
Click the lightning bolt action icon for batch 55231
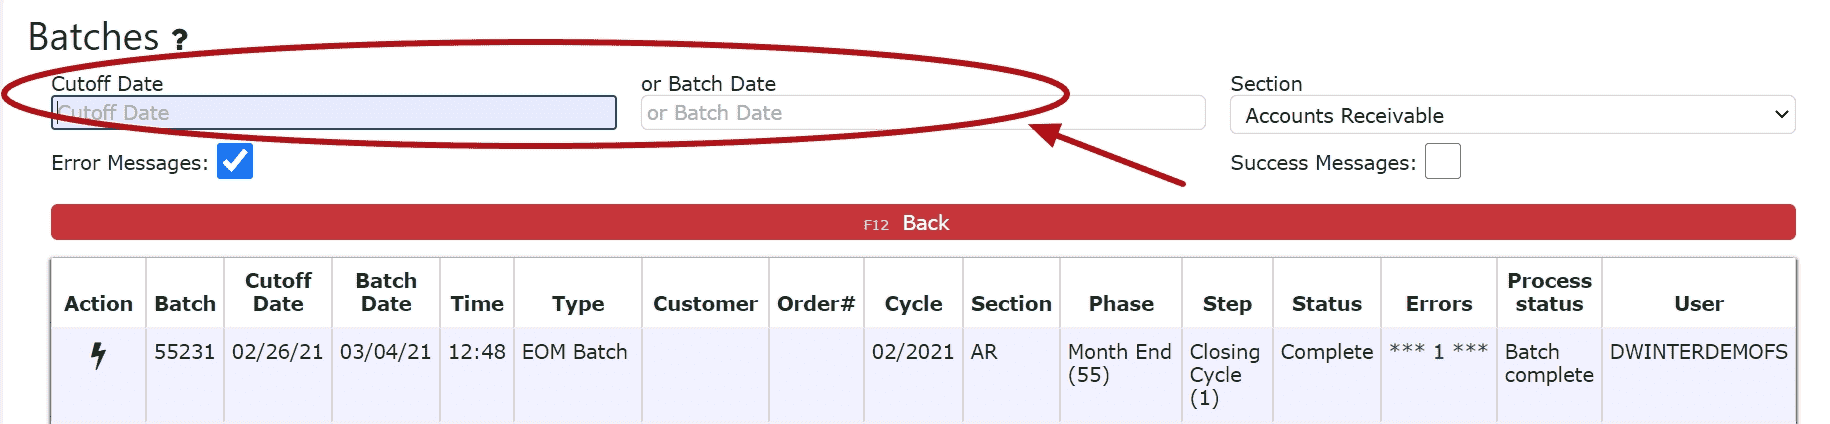click(98, 355)
